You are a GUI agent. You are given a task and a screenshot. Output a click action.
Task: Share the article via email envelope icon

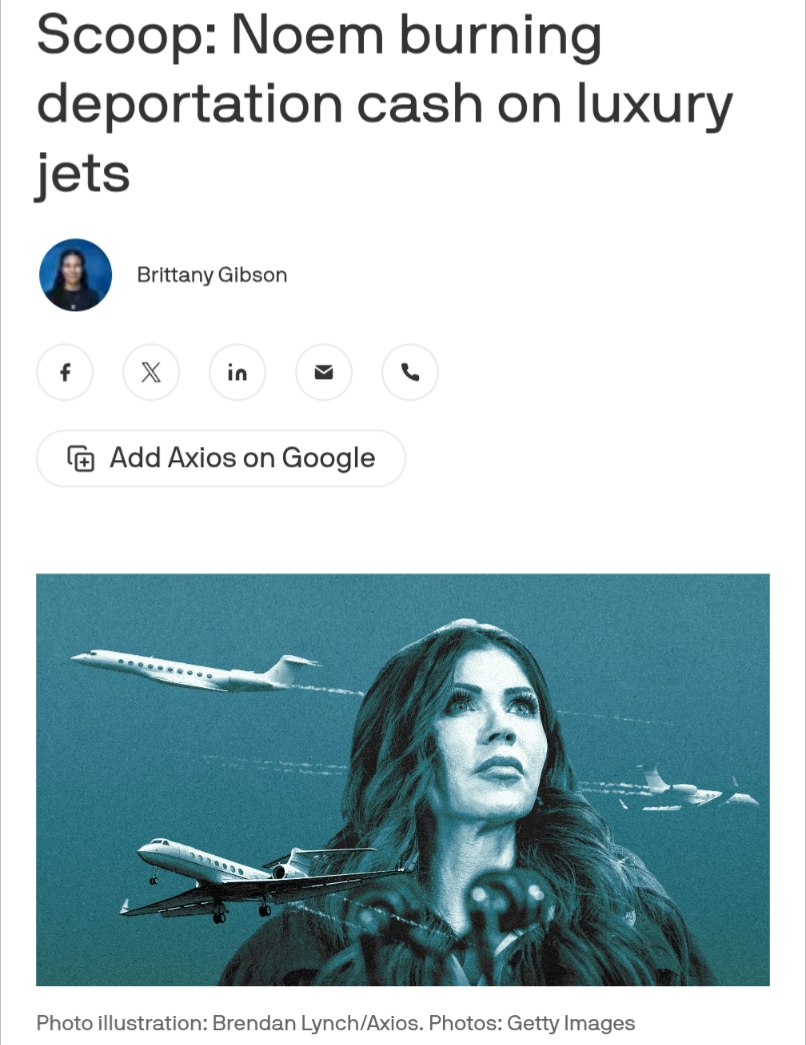(323, 372)
